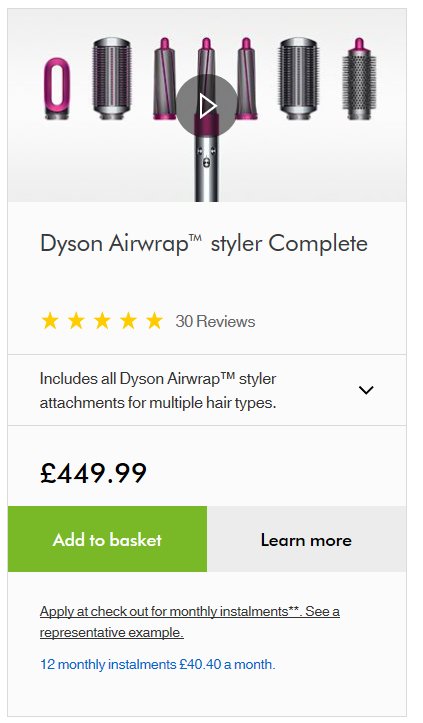Screen dimensions: 423x723
Task: Click the 'Includes all Dyson Airwrap' description text
Action: point(158,391)
